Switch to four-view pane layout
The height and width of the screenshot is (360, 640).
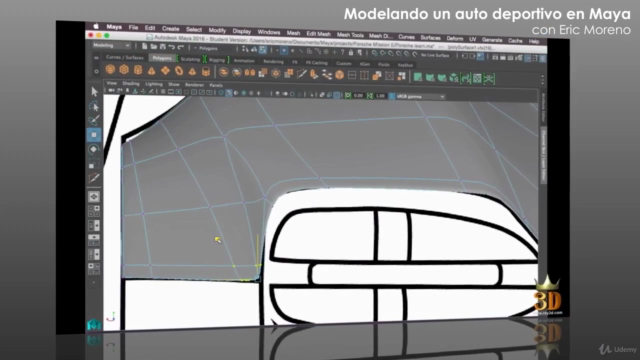click(x=94, y=211)
